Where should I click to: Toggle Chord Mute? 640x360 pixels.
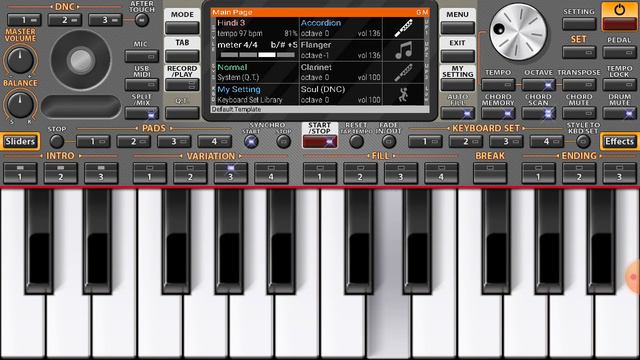click(579, 113)
